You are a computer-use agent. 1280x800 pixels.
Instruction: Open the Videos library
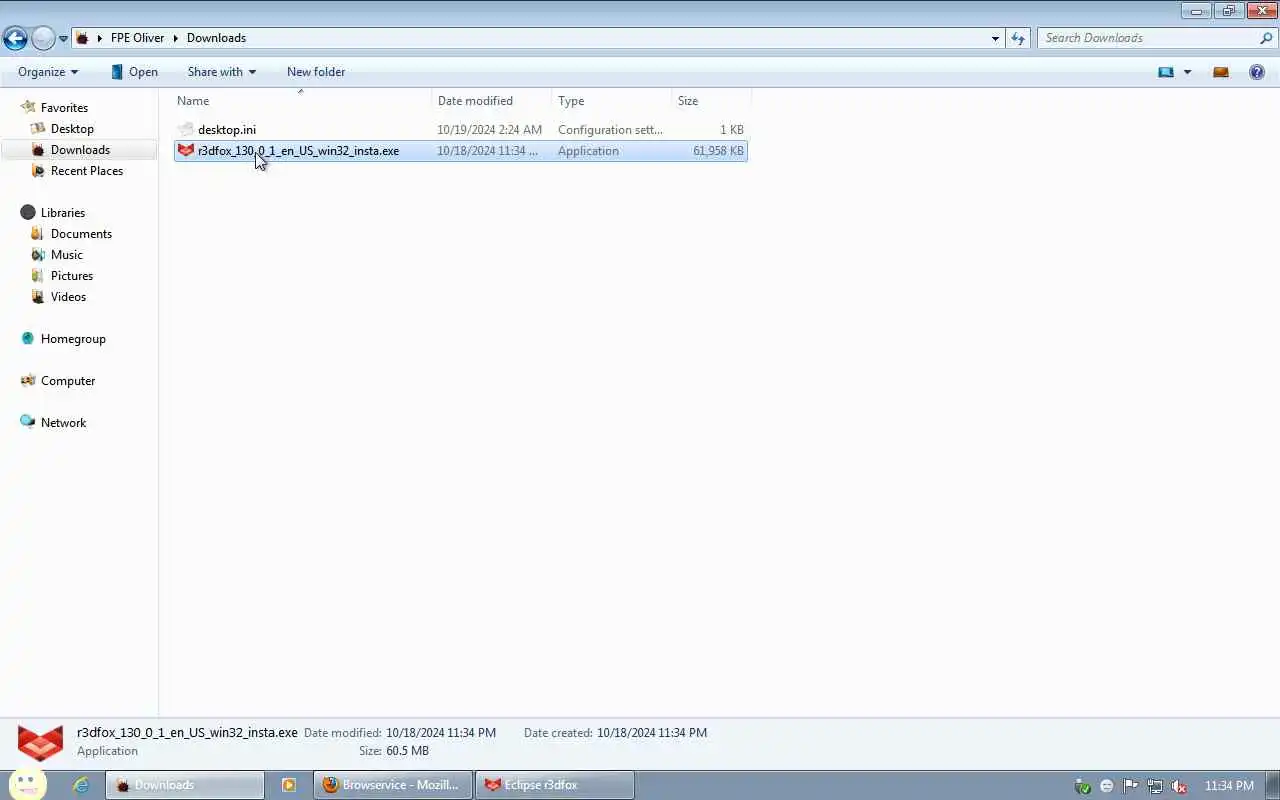click(x=68, y=297)
